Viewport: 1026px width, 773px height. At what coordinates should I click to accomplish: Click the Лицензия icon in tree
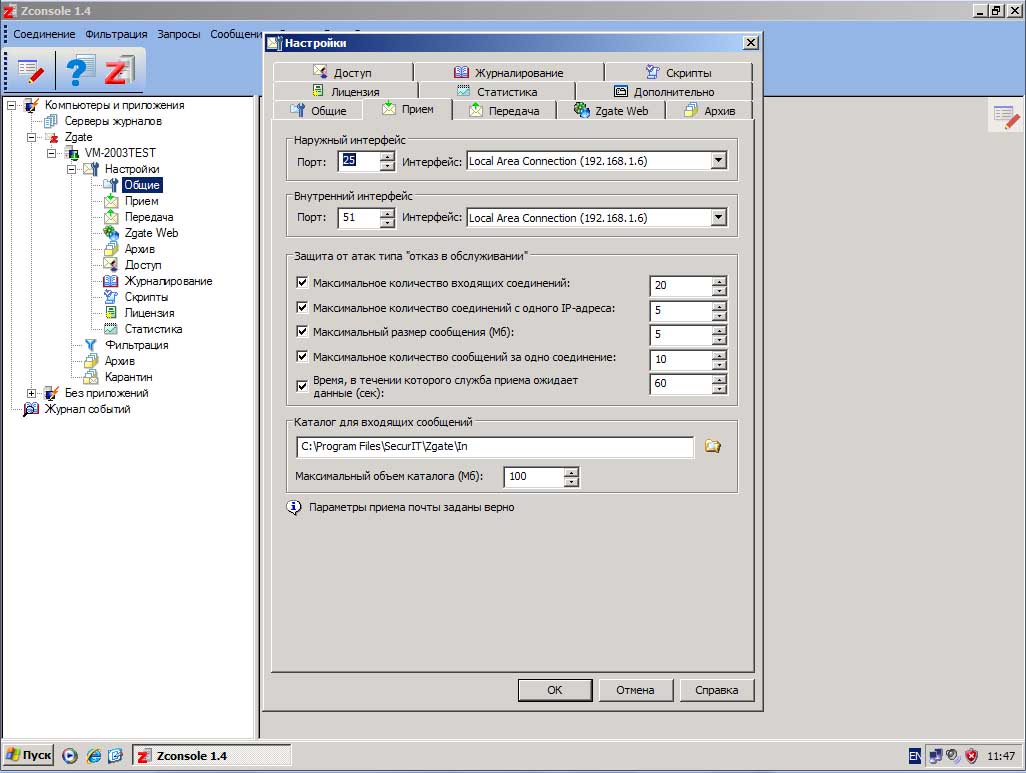click(111, 313)
